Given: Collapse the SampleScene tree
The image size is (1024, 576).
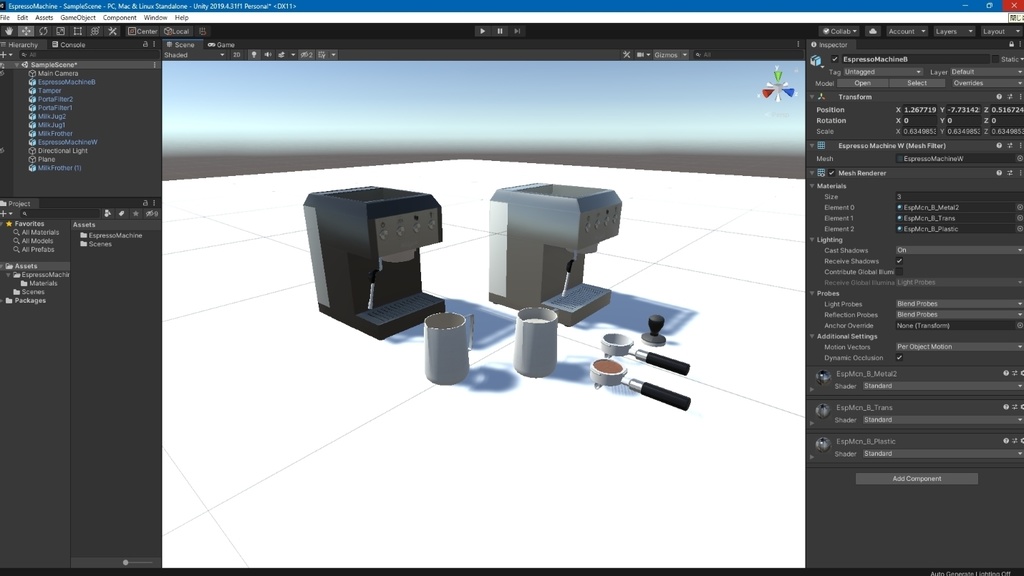Looking at the screenshot, I should tap(16, 65).
